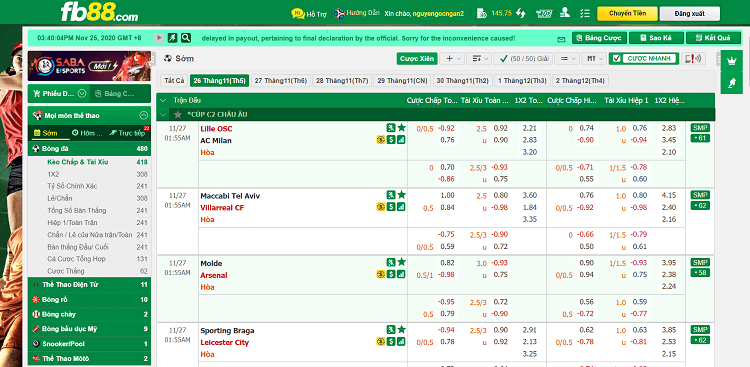Click the fb88.com logo
The width and height of the screenshot is (750, 367).
99,12
